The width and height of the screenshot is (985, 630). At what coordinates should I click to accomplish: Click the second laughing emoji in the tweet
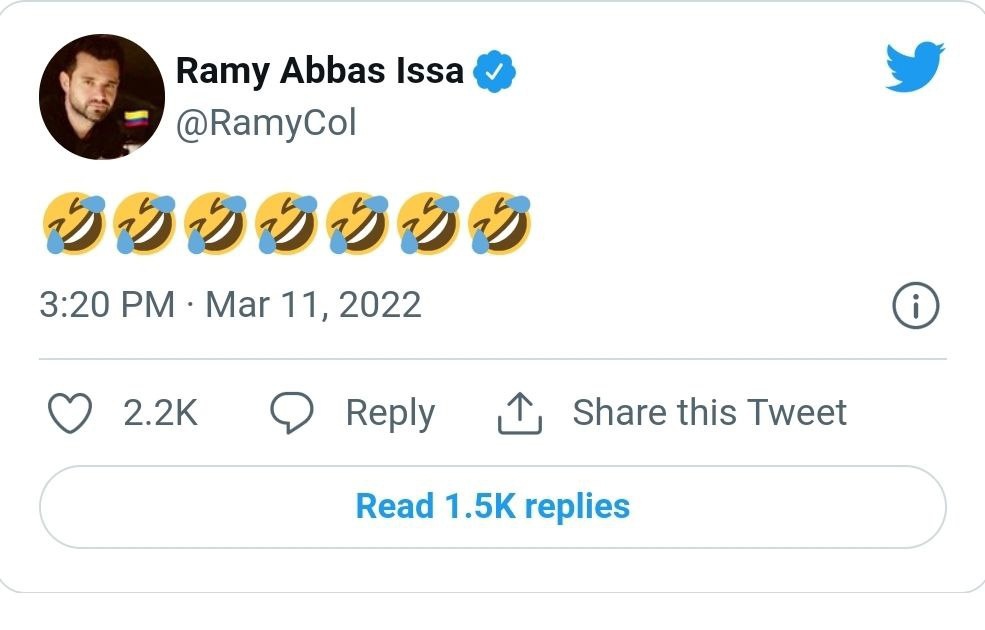point(145,223)
